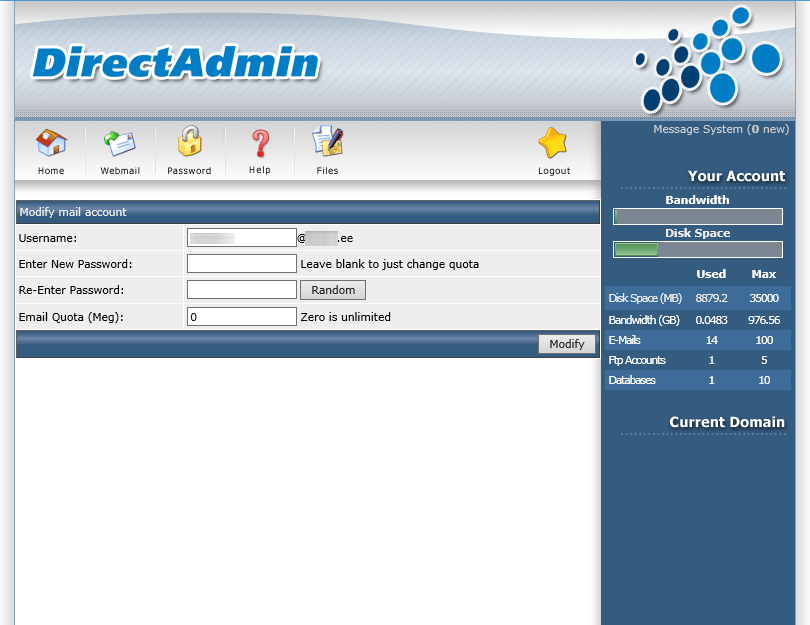Open the Help question mark icon

point(260,143)
